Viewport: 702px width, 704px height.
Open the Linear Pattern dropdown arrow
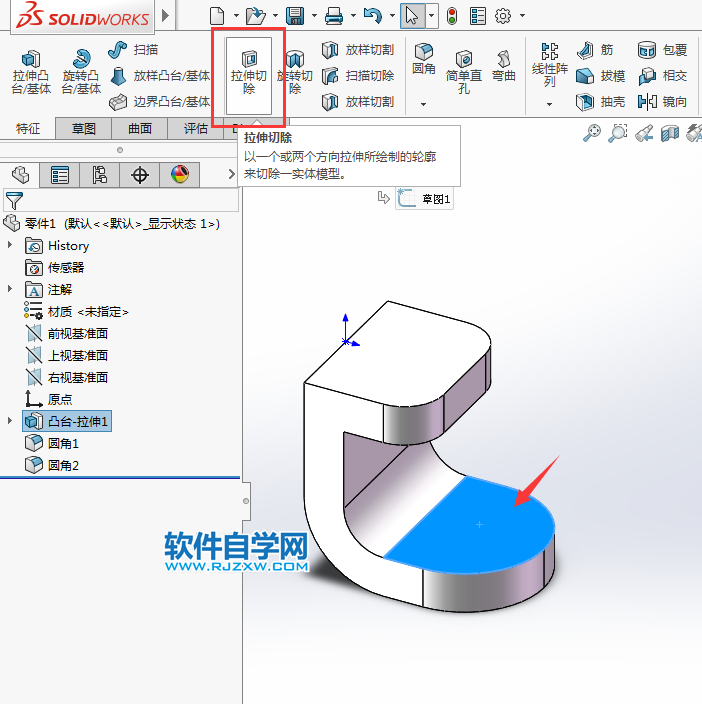click(x=549, y=104)
